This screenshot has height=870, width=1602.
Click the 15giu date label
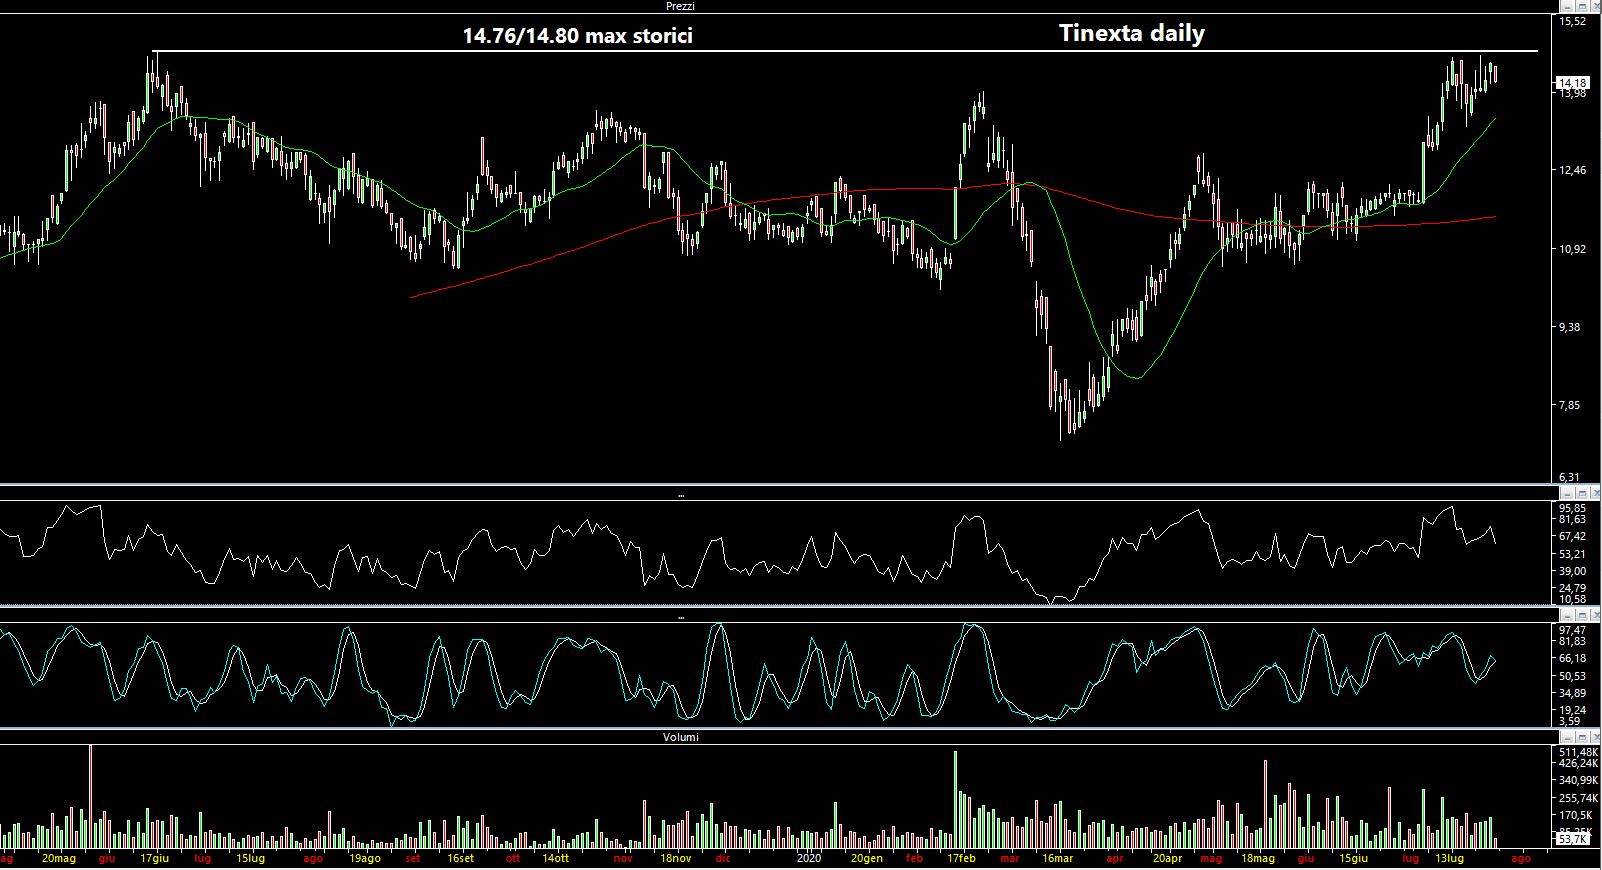point(1354,858)
